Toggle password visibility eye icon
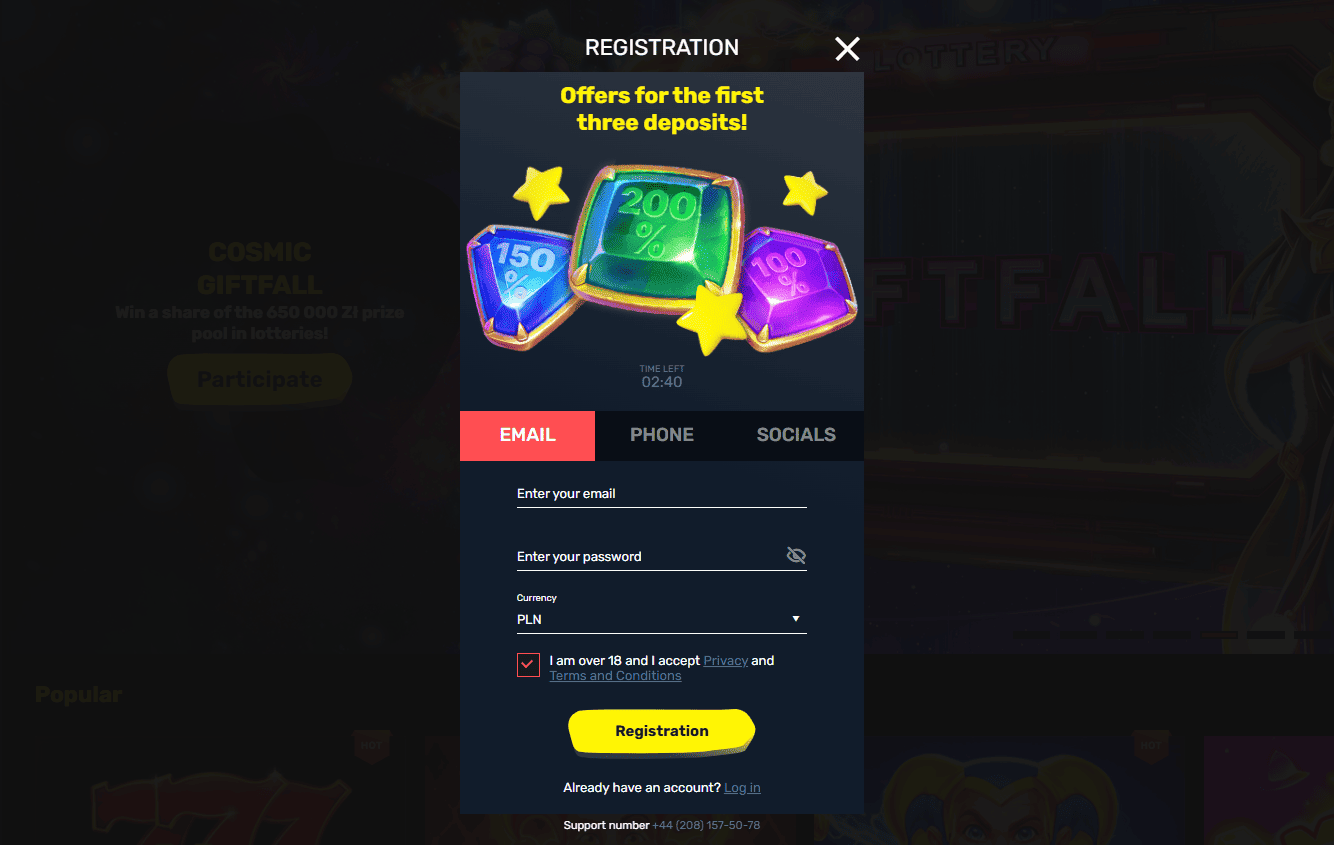The image size is (1334, 845). pos(796,556)
